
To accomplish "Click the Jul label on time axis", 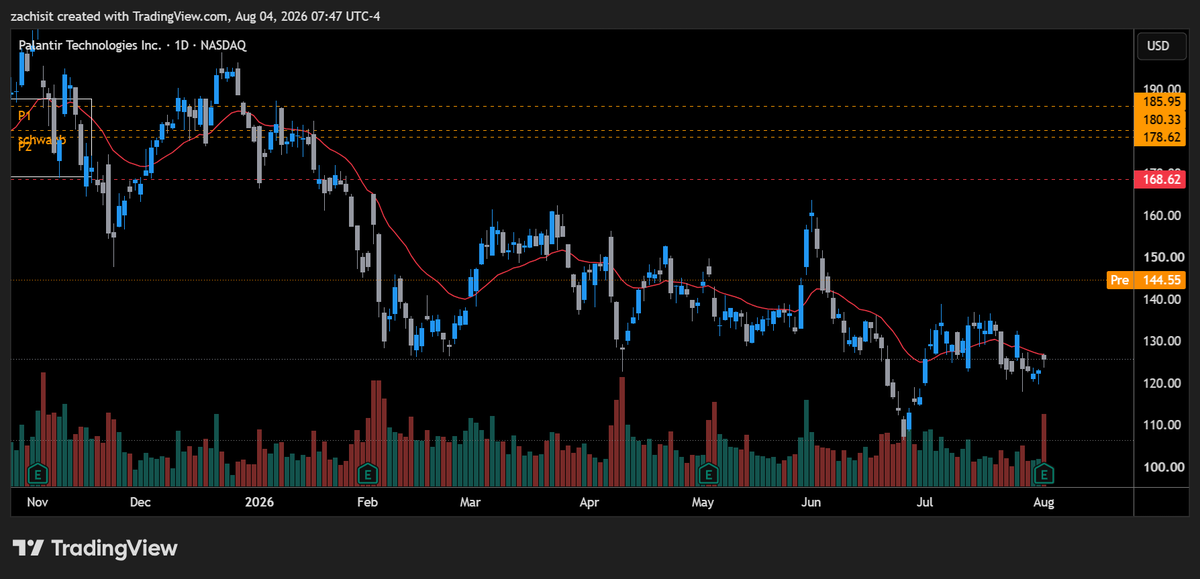I will click(x=924, y=502).
